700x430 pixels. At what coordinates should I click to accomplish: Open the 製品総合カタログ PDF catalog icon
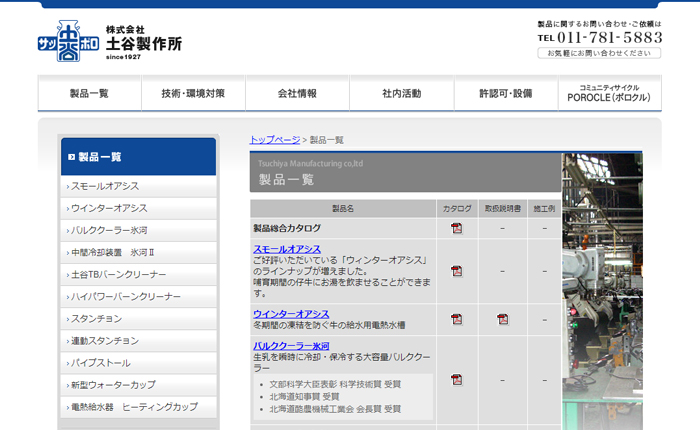pyautogui.click(x=456, y=228)
